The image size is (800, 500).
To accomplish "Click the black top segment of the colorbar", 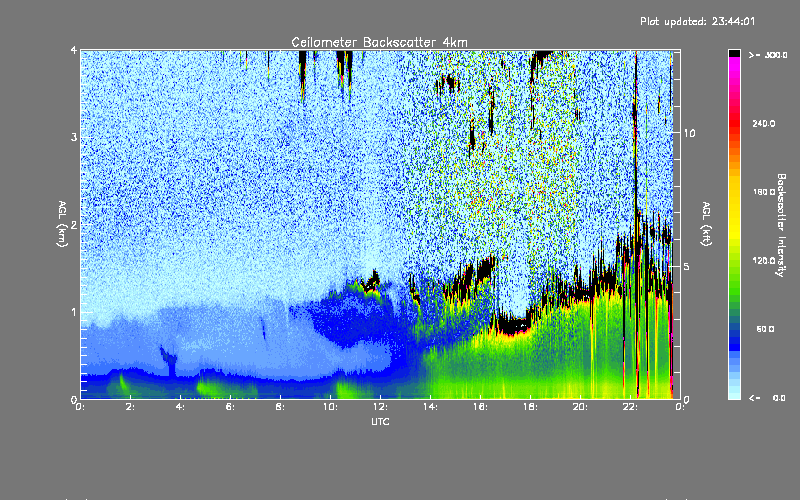I will pyautogui.click(x=734, y=53).
